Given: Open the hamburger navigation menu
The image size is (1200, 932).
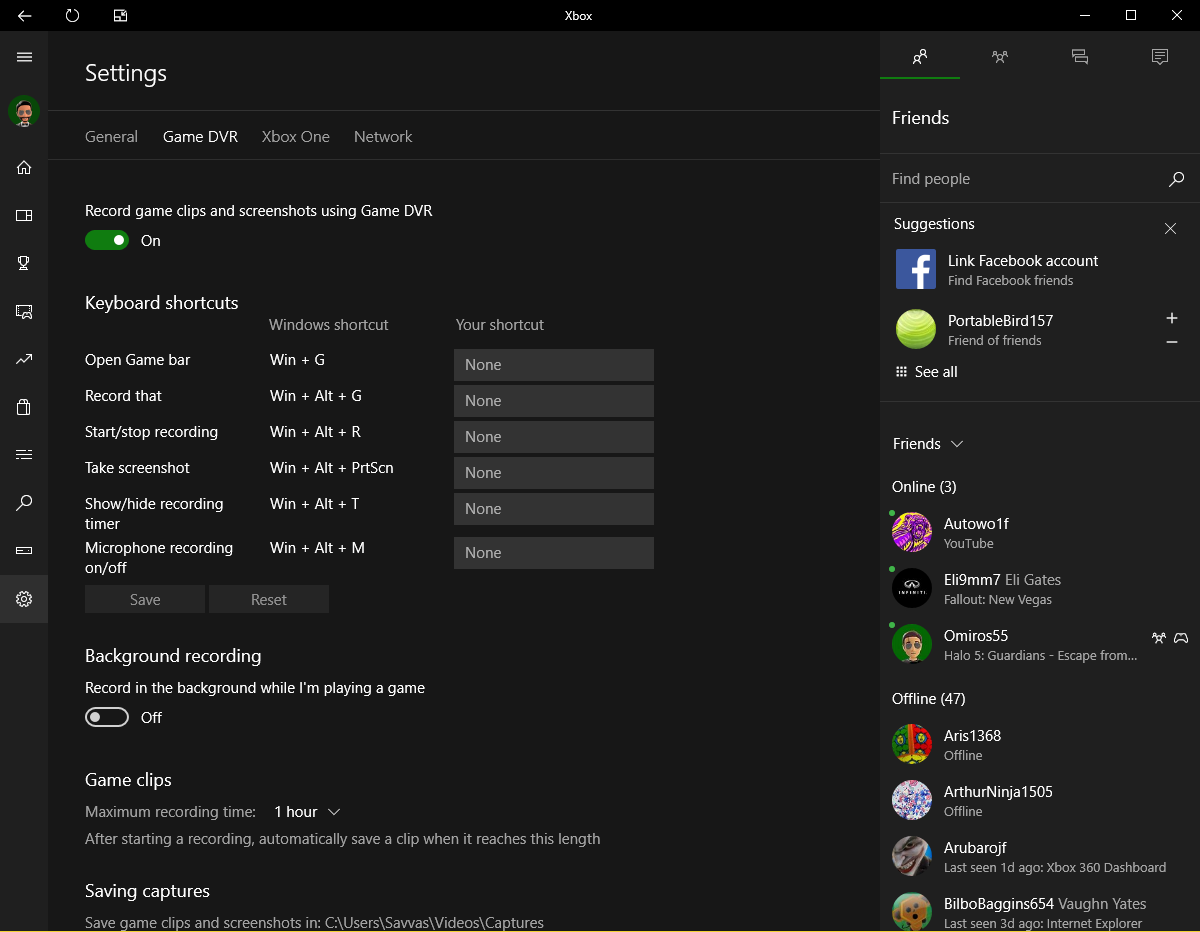Looking at the screenshot, I should click(x=24, y=57).
